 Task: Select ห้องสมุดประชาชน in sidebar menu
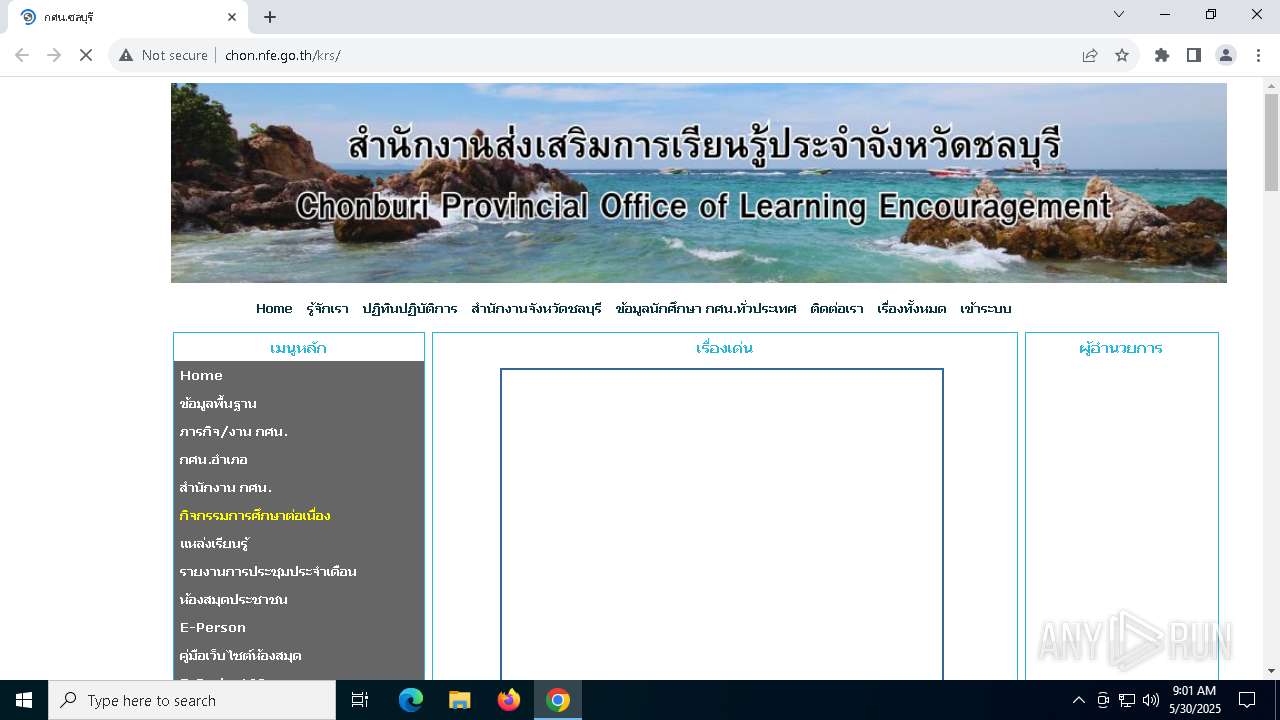point(299,599)
